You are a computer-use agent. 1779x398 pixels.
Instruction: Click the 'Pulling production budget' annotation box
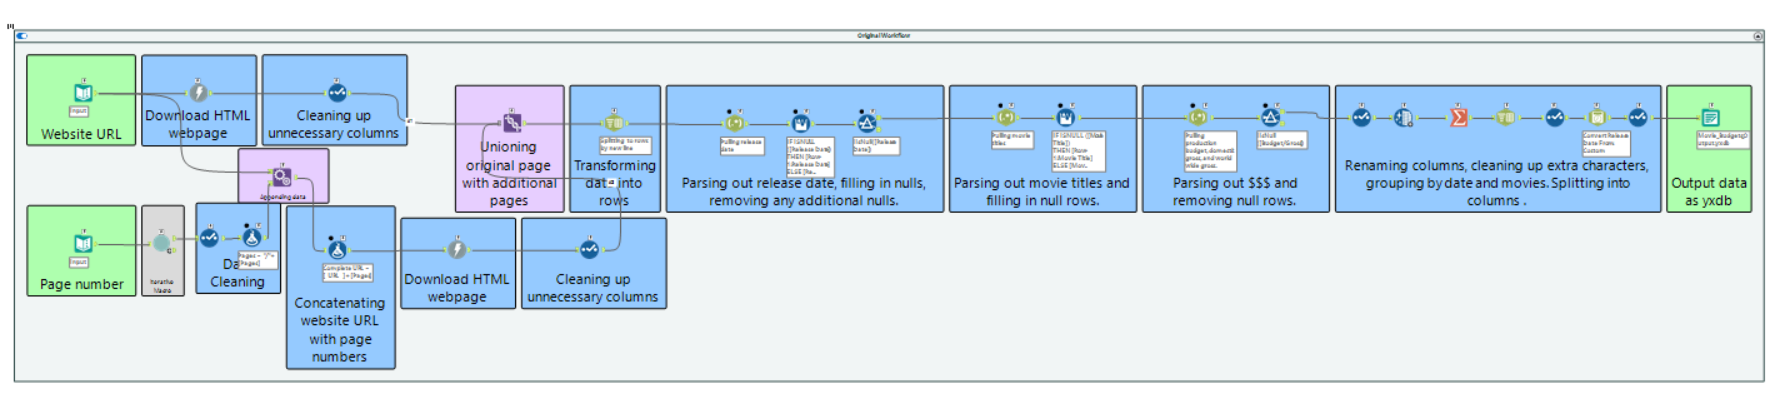[1210, 151]
